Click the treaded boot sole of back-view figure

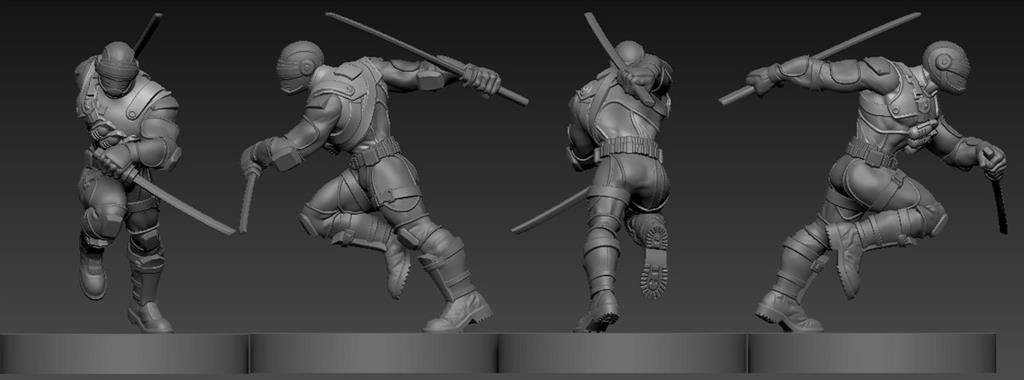[x=654, y=261]
